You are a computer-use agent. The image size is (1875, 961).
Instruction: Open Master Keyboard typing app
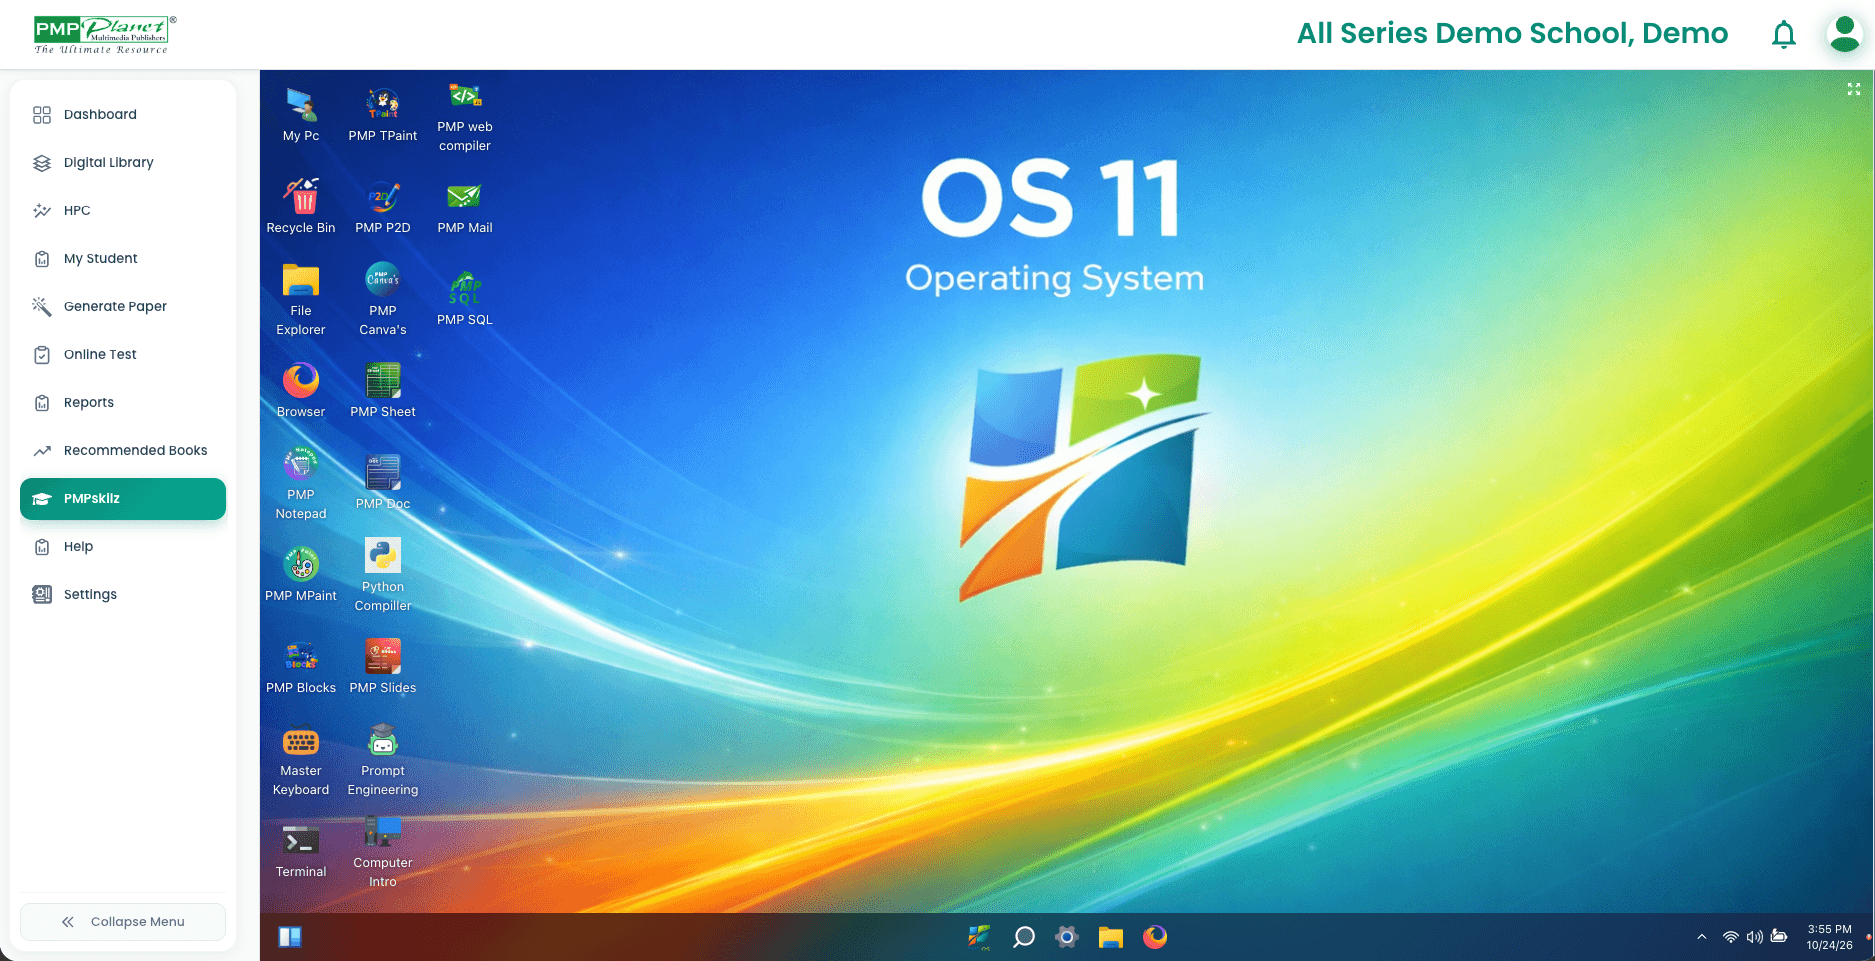301,761
